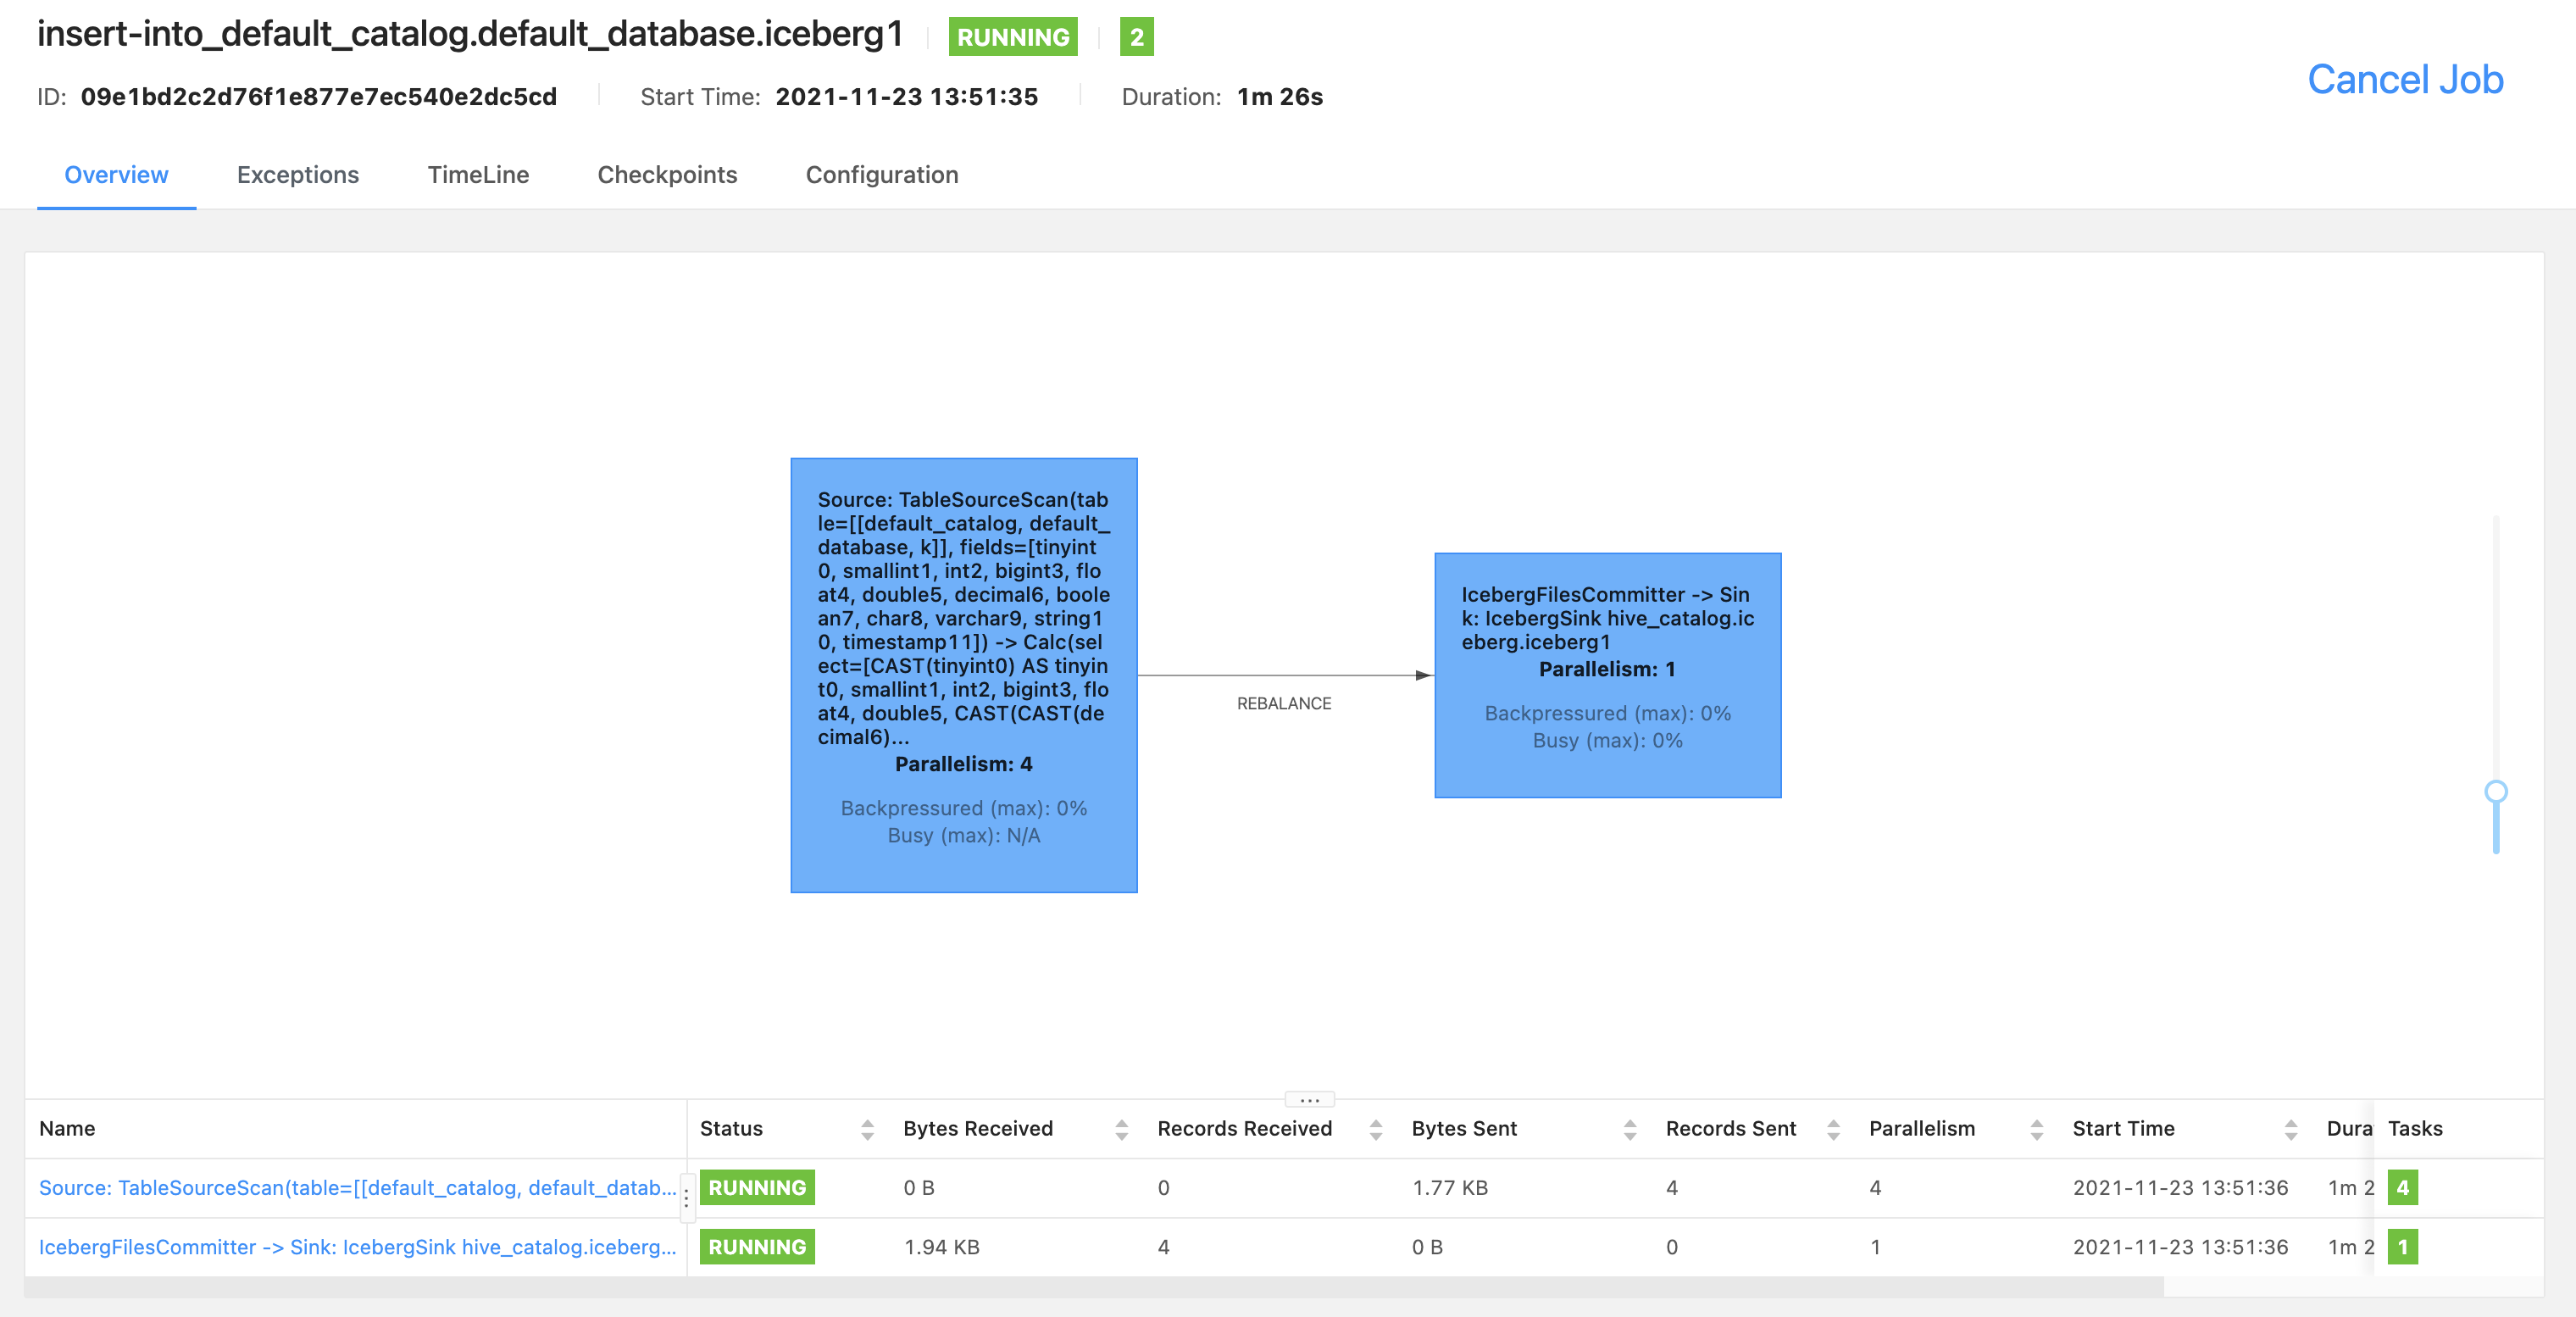The height and width of the screenshot is (1317, 2576).
Task: Sort the table by Start Time
Action: 2290,1128
